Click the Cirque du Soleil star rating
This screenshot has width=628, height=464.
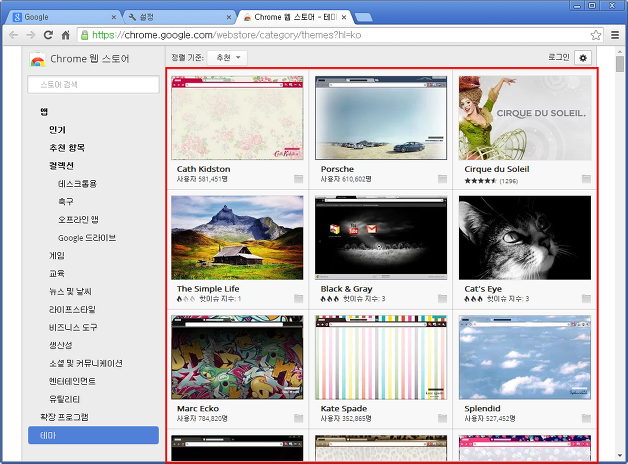point(481,181)
